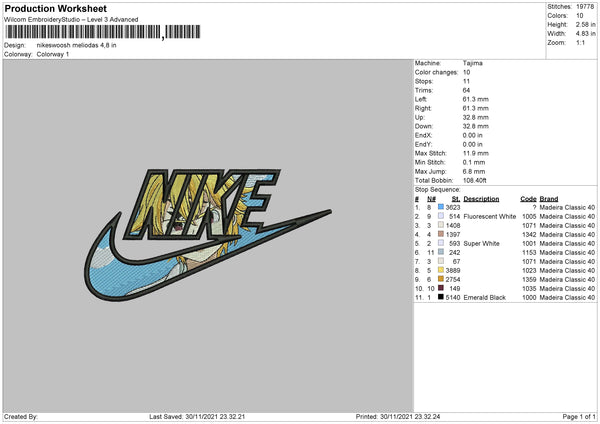Click the Emerald Black swatch in row 11

441,297
